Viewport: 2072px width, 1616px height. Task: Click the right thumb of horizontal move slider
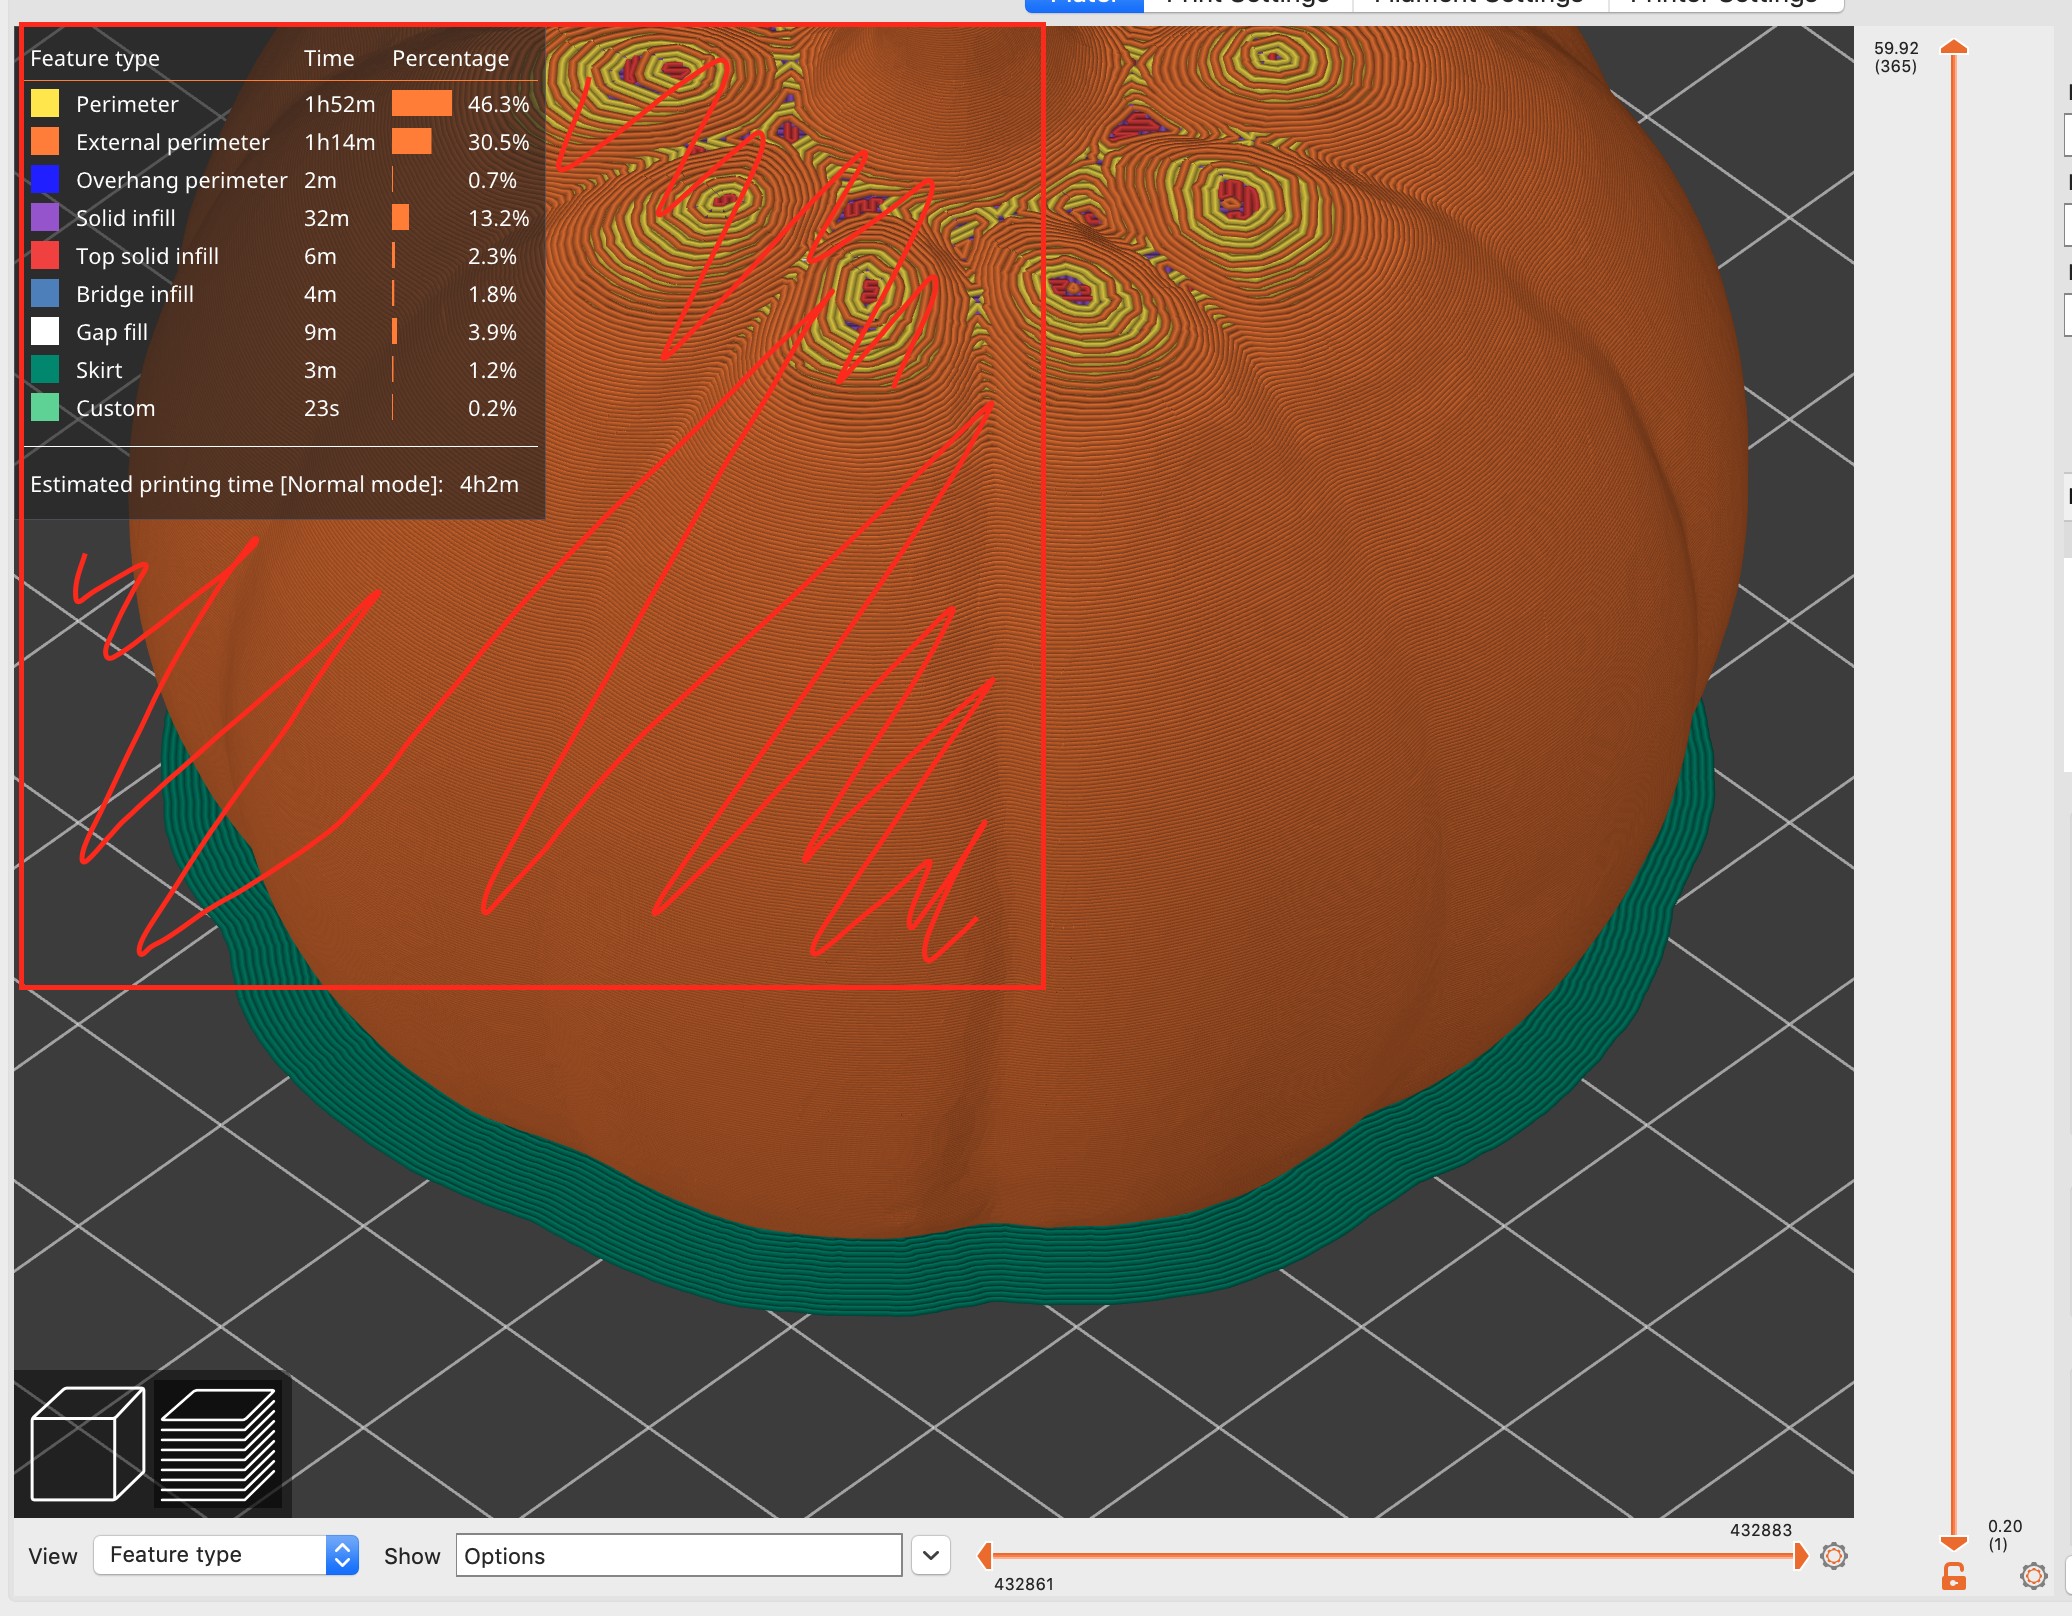click(x=1801, y=1556)
